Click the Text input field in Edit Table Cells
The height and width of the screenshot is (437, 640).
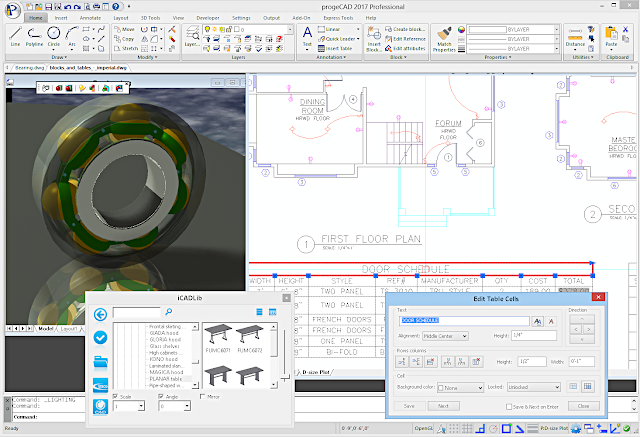pos(464,321)
